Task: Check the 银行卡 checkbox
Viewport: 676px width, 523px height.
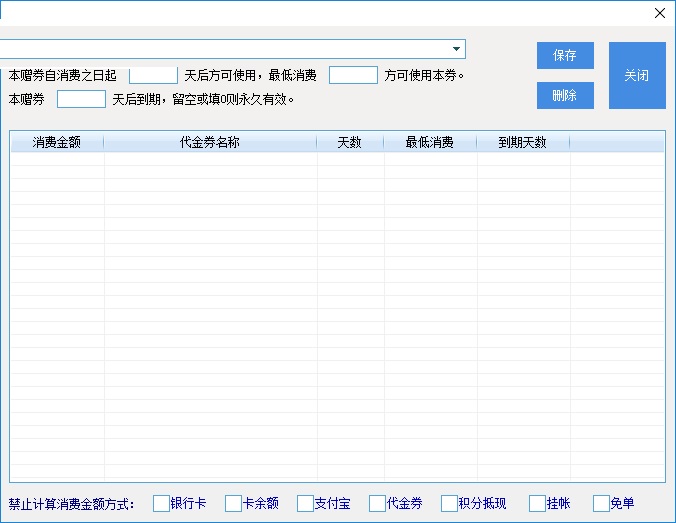Action: 161,503
